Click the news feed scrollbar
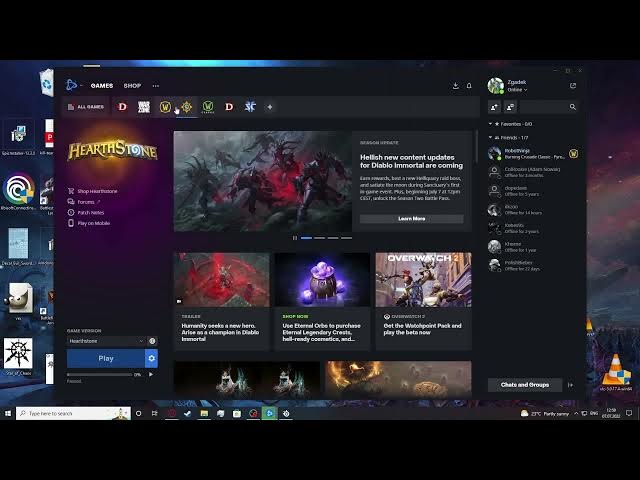The height and width of the screenshot is (480, 640). [x=476, y=147]
